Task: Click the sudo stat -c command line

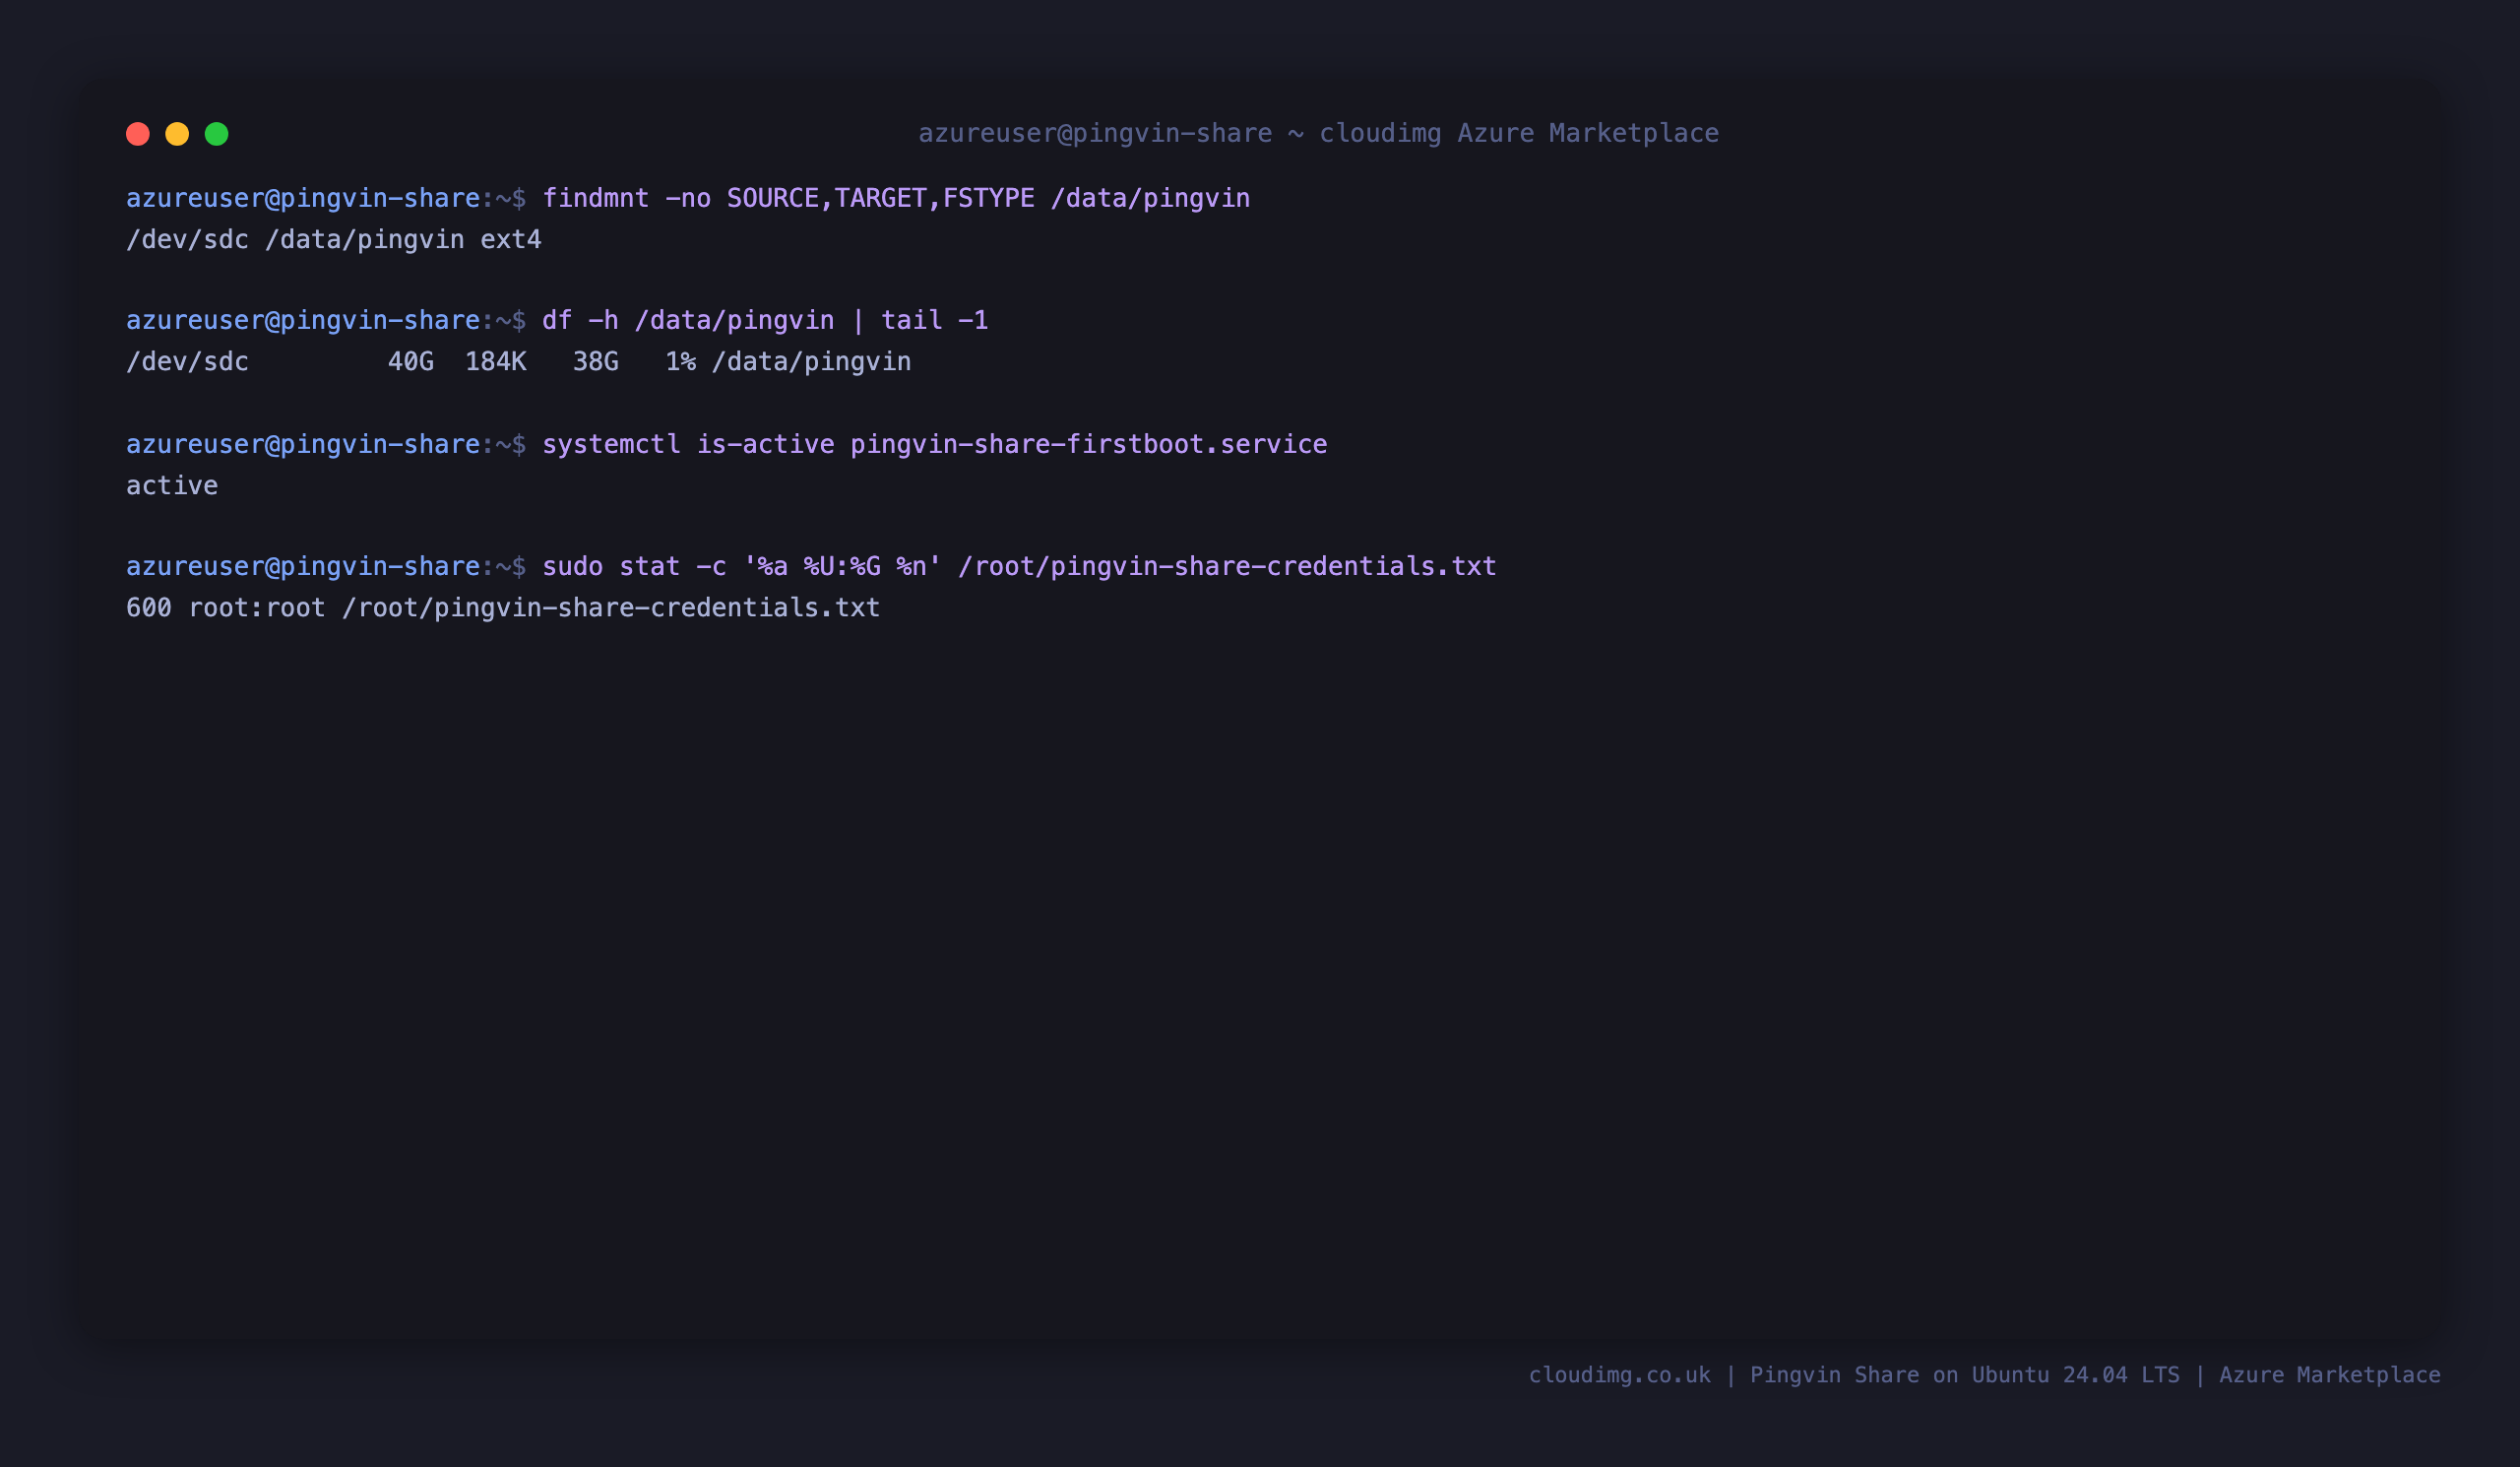Action: (x=1019, y=567)
